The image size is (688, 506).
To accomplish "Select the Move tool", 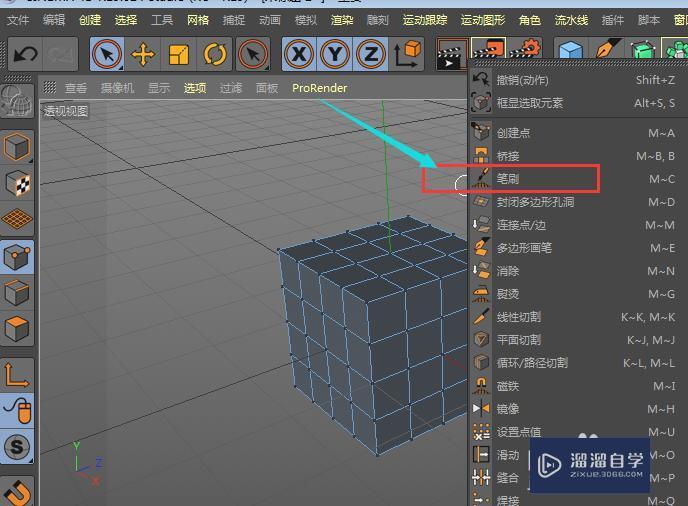I will (143, 54).
